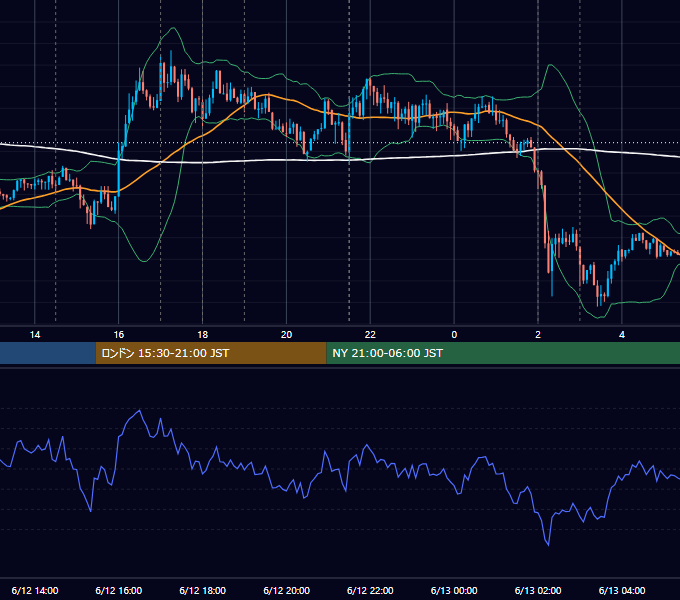Click the 6/13 00:00 date label
680x600 pixels.
454,590
